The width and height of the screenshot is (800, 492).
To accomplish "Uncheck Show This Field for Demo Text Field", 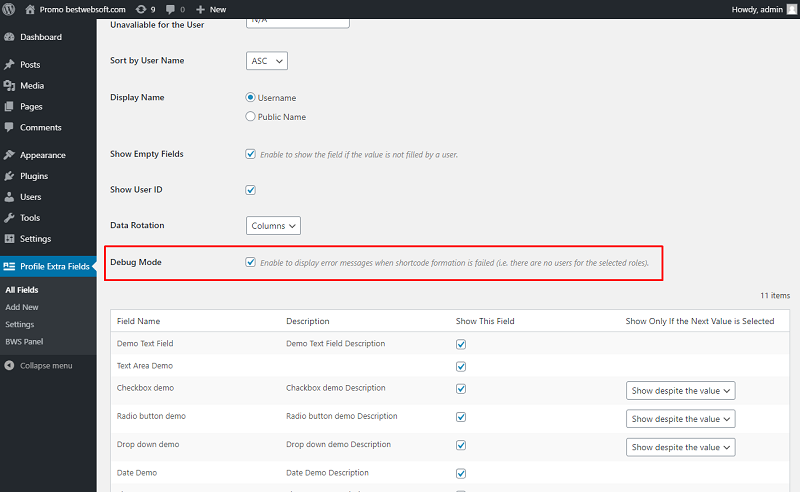I will [461, 344].
